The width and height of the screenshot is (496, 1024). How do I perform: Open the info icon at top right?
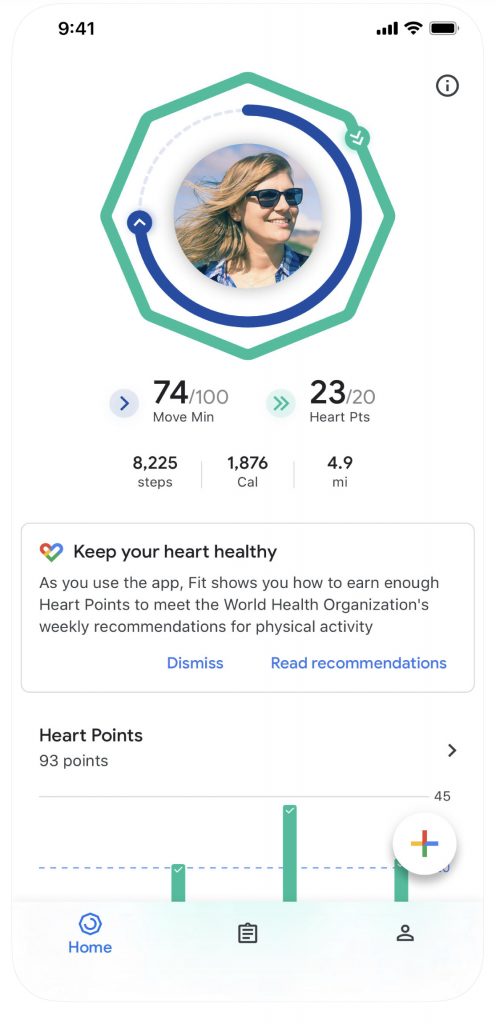(447, 86)
